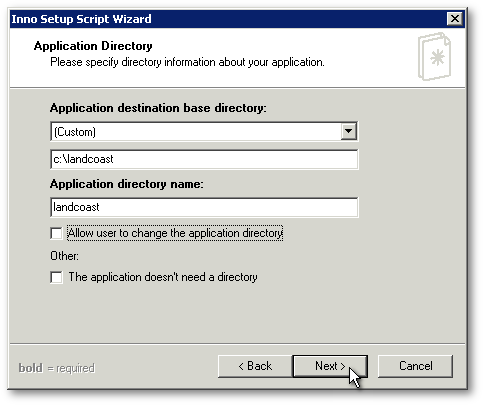Expand the base directory dropdown arrow
The height and width of the screenshot is (405, 483).
348,131
